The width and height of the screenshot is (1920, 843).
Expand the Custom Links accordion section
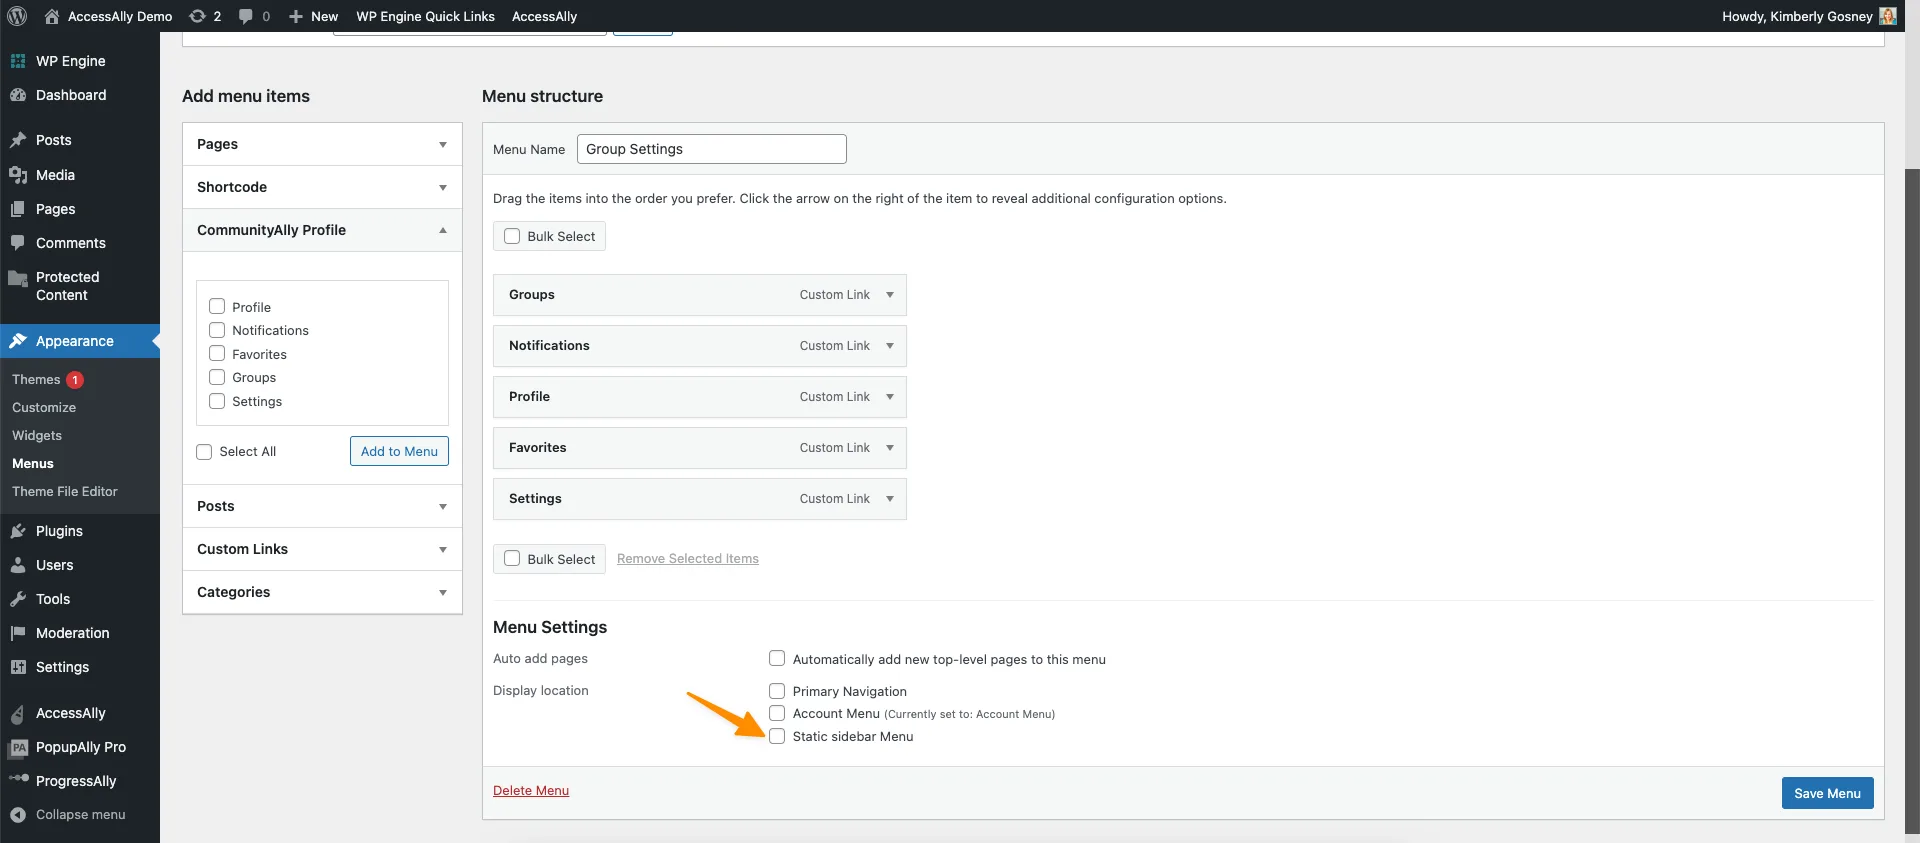322,549
